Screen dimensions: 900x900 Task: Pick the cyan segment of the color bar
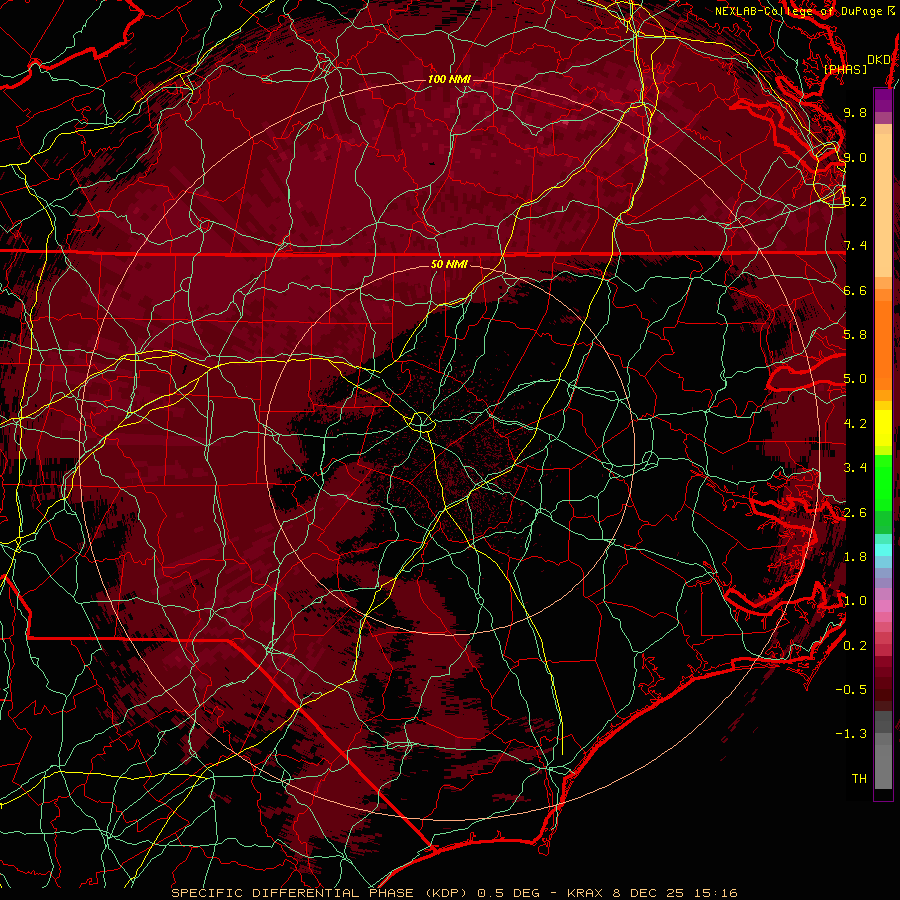click(883, 550)
